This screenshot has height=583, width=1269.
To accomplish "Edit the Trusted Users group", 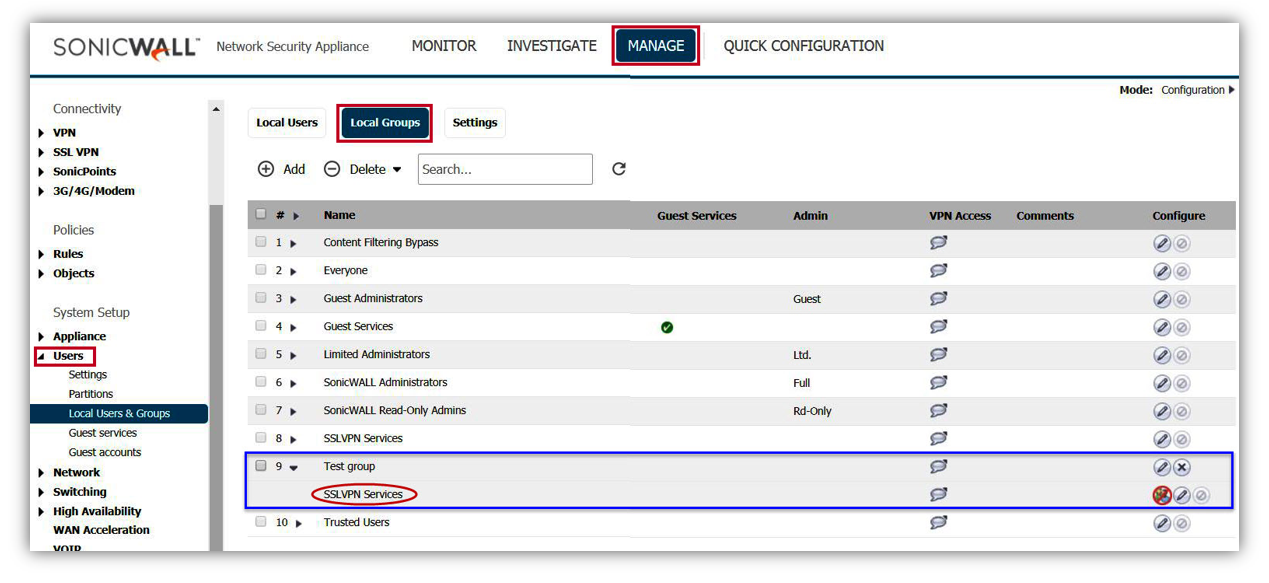I will coord(1162,523).
